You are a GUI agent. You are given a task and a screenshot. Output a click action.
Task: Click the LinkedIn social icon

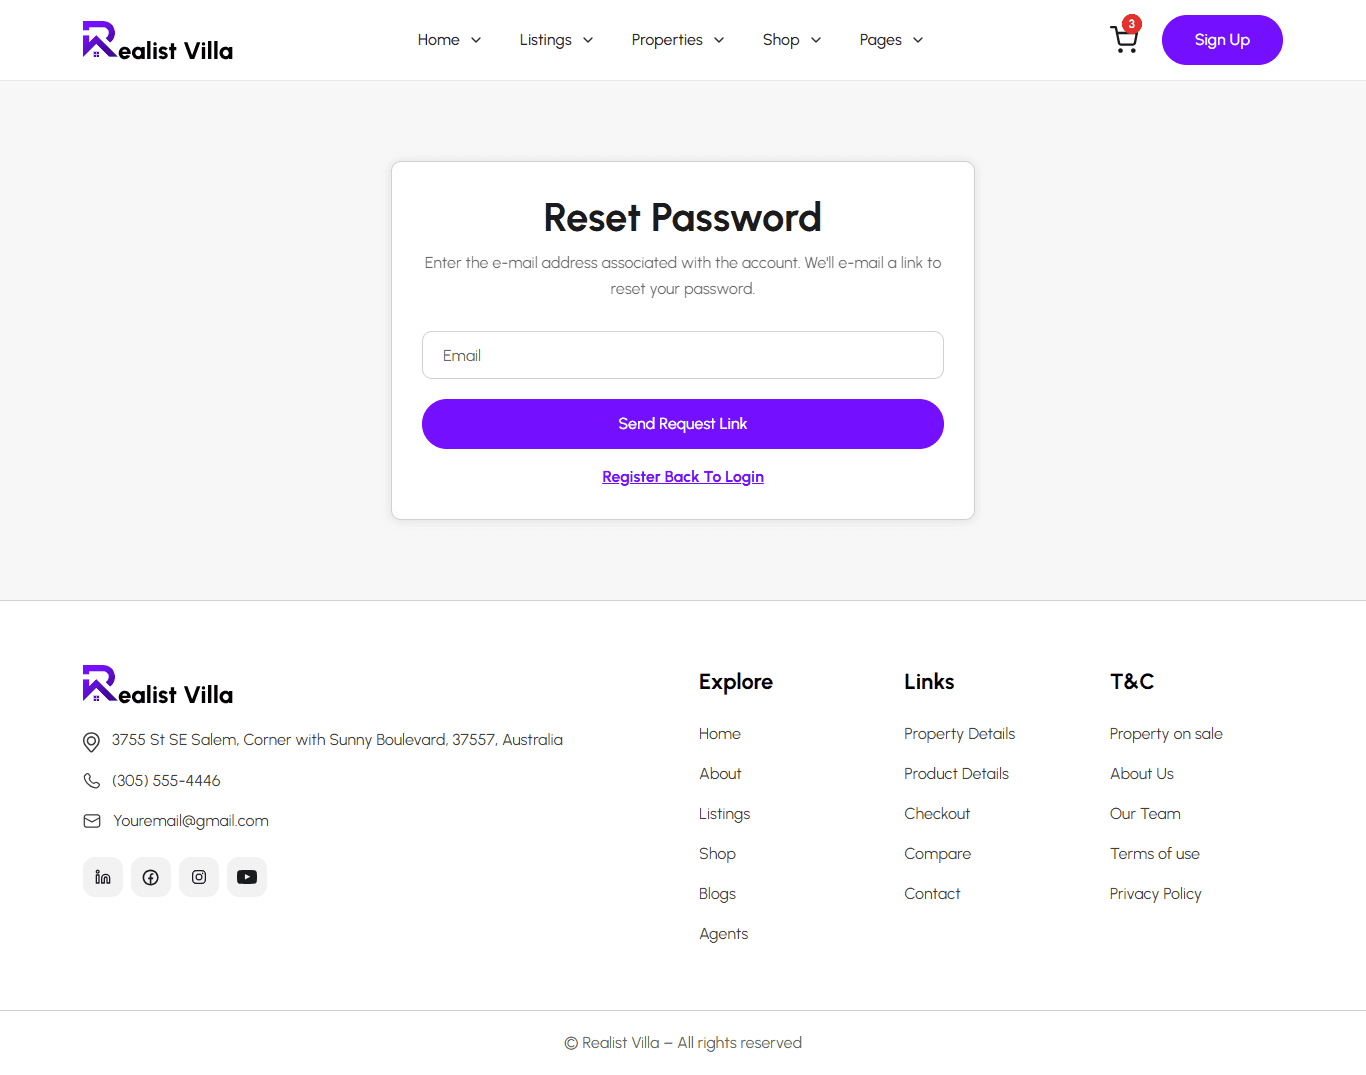103,877
